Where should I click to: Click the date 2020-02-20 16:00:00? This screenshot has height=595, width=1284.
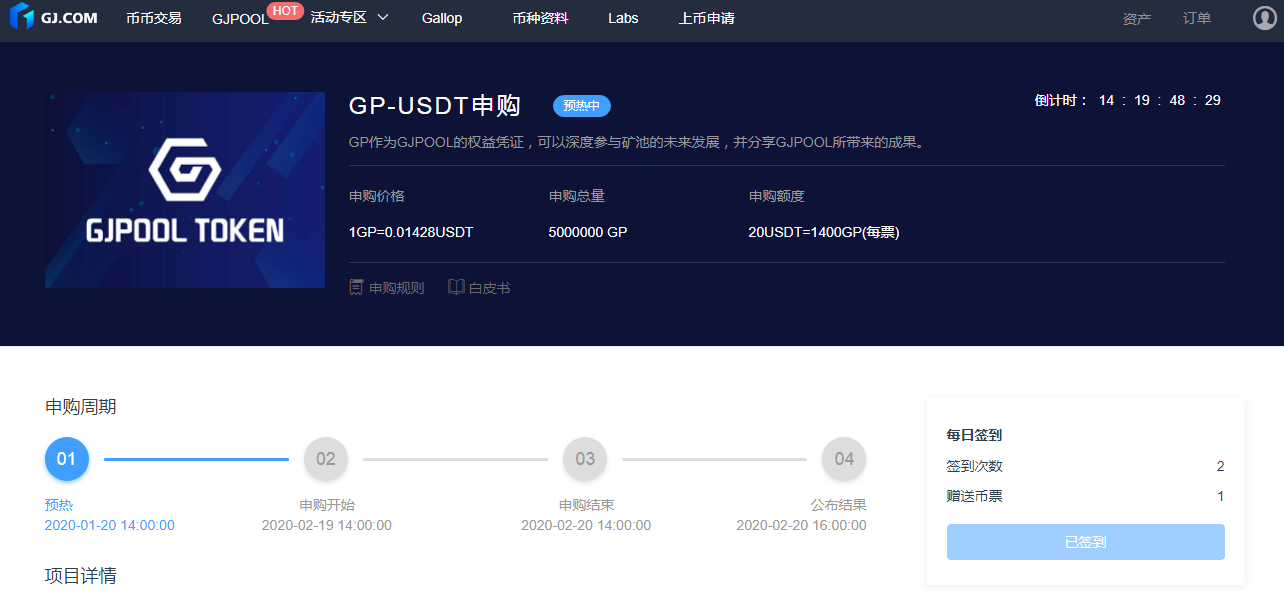tap(802, 525)
